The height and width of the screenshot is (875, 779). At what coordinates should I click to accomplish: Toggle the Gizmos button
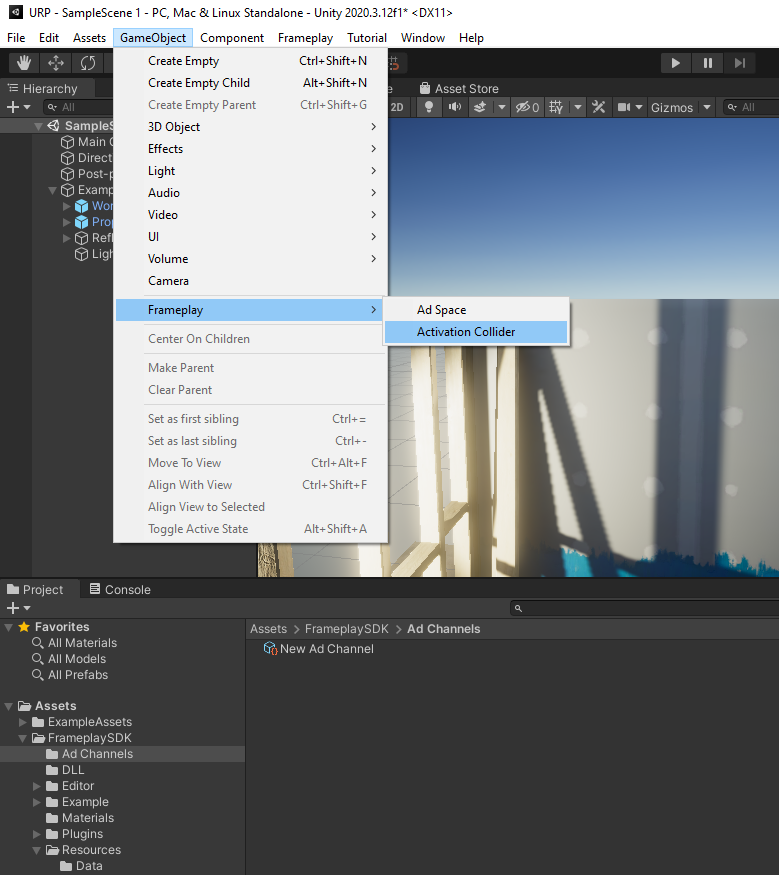[672, 107]
